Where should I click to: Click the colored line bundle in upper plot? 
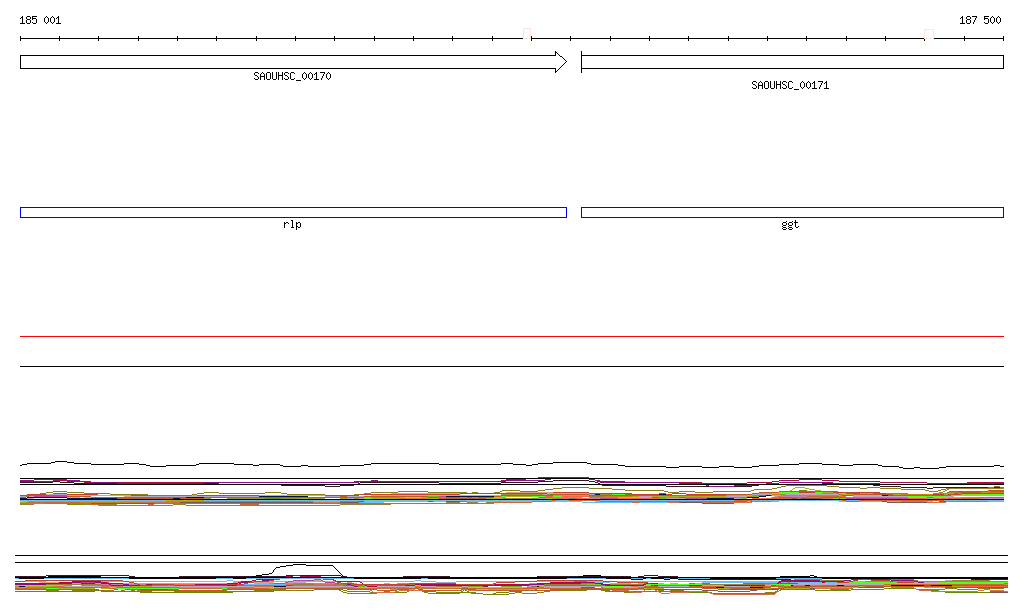pos(512,492)
